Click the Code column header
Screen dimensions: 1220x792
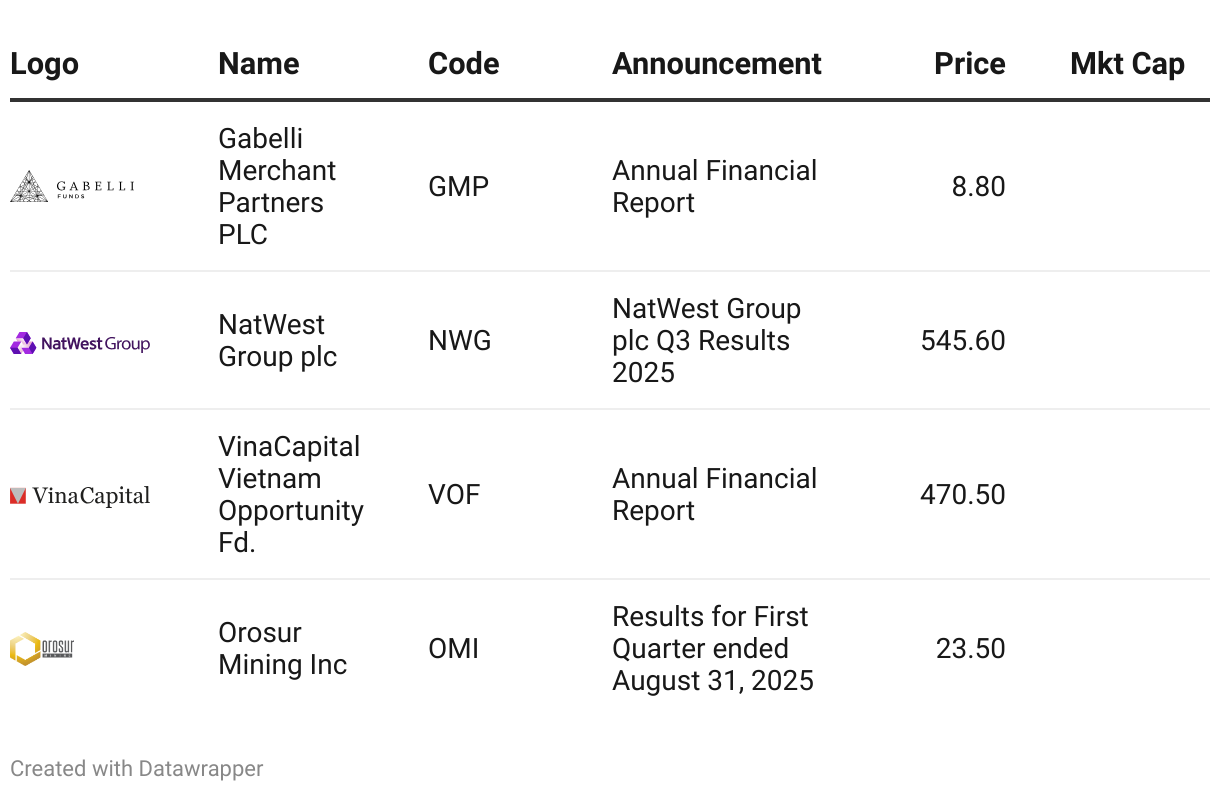pyautogui.click(x=463, y=64)
